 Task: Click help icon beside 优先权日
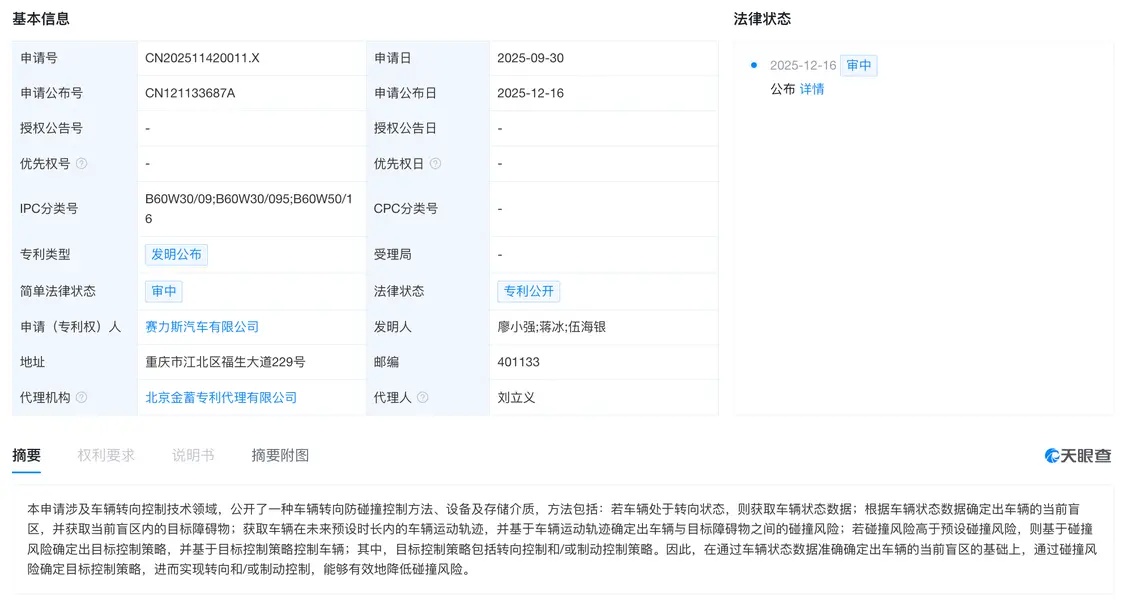(435, 164)
